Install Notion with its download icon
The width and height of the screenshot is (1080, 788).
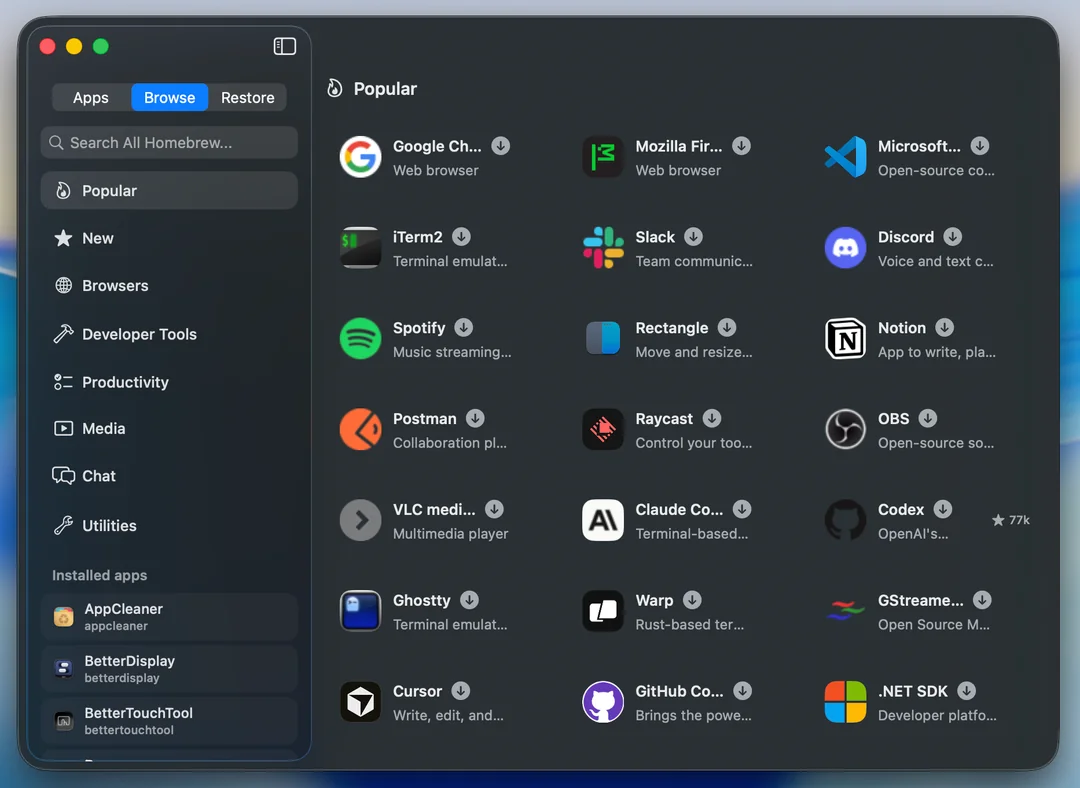pos(944,328)
